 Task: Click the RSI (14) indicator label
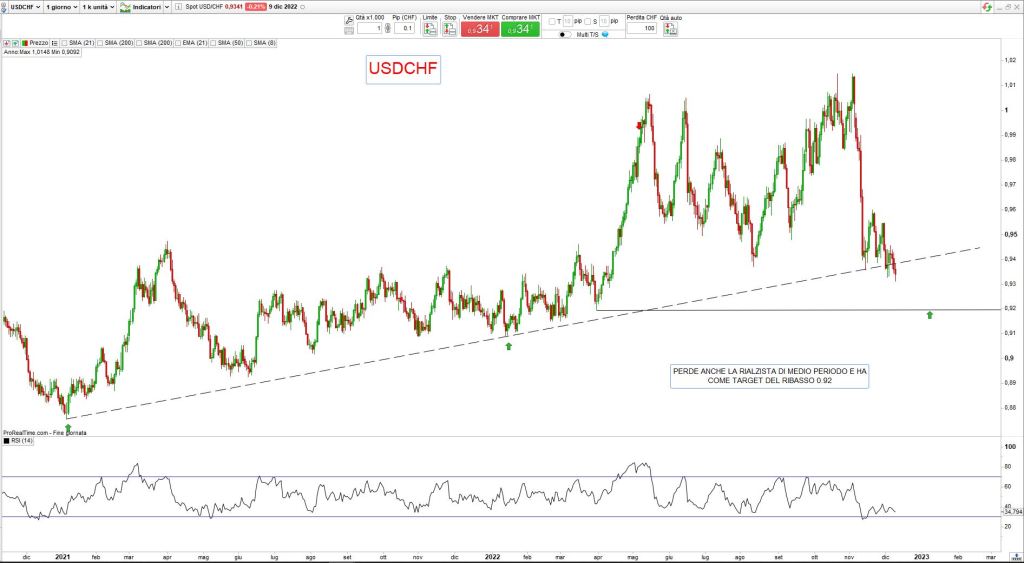coord(20,440)
